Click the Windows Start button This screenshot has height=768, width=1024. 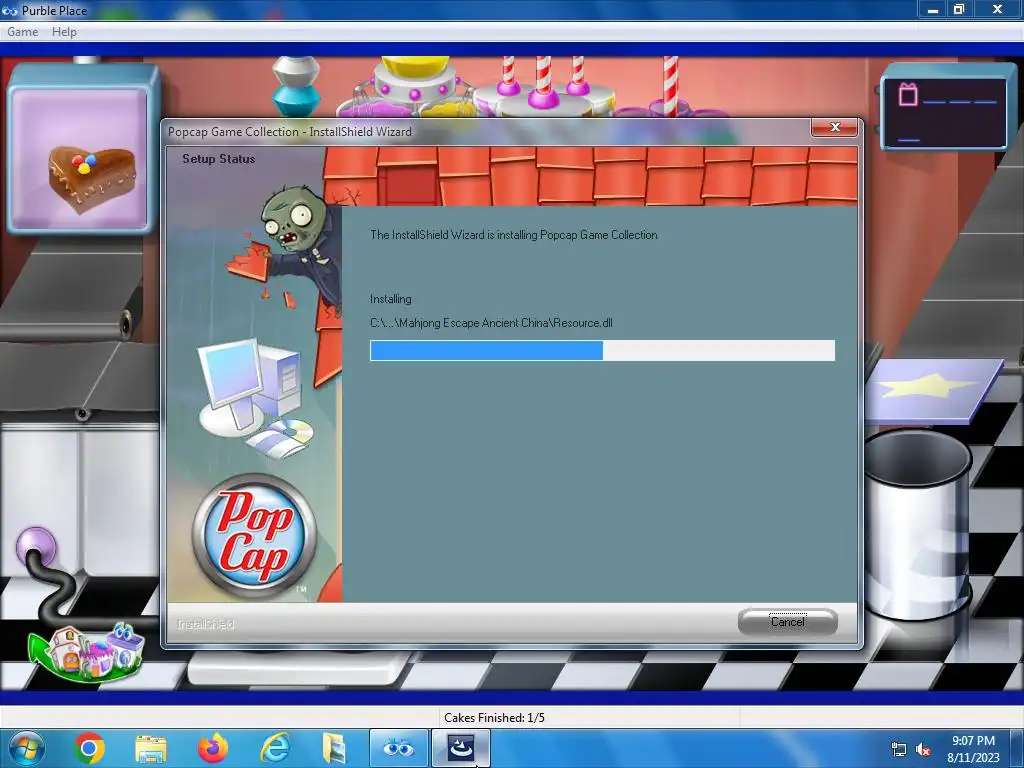[x=27, y=748]
